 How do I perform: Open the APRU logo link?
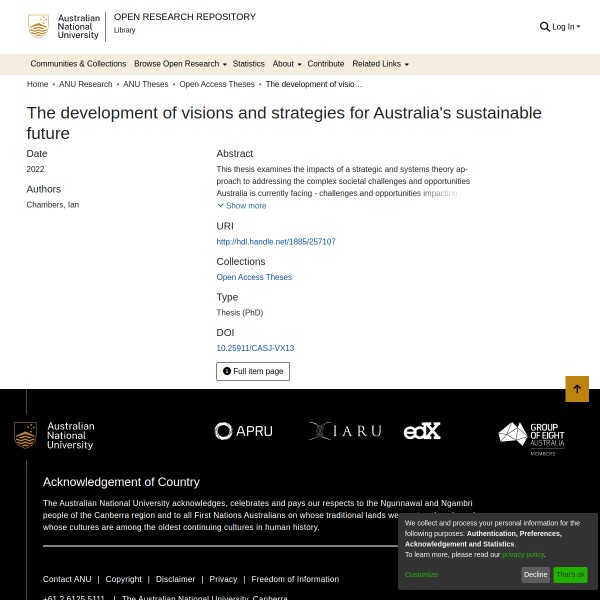pyautogui.click(x=243, y=431)
